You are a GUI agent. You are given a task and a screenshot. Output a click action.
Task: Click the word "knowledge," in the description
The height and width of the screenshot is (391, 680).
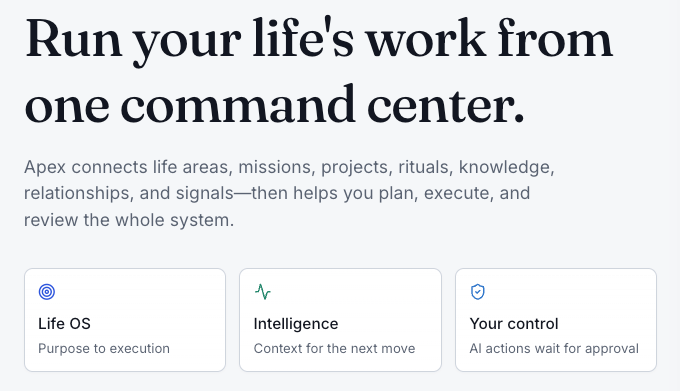(x=507, y=168)
